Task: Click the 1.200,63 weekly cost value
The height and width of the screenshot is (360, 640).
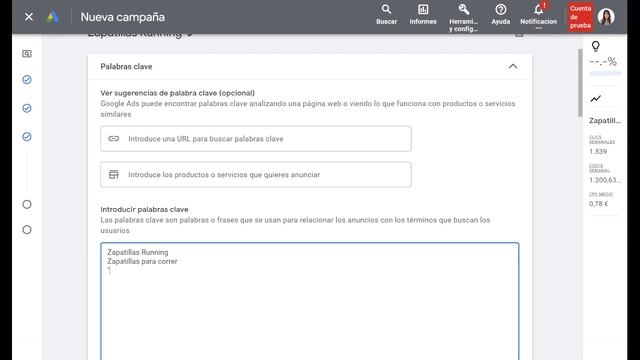Action: (x=604, y=180)
